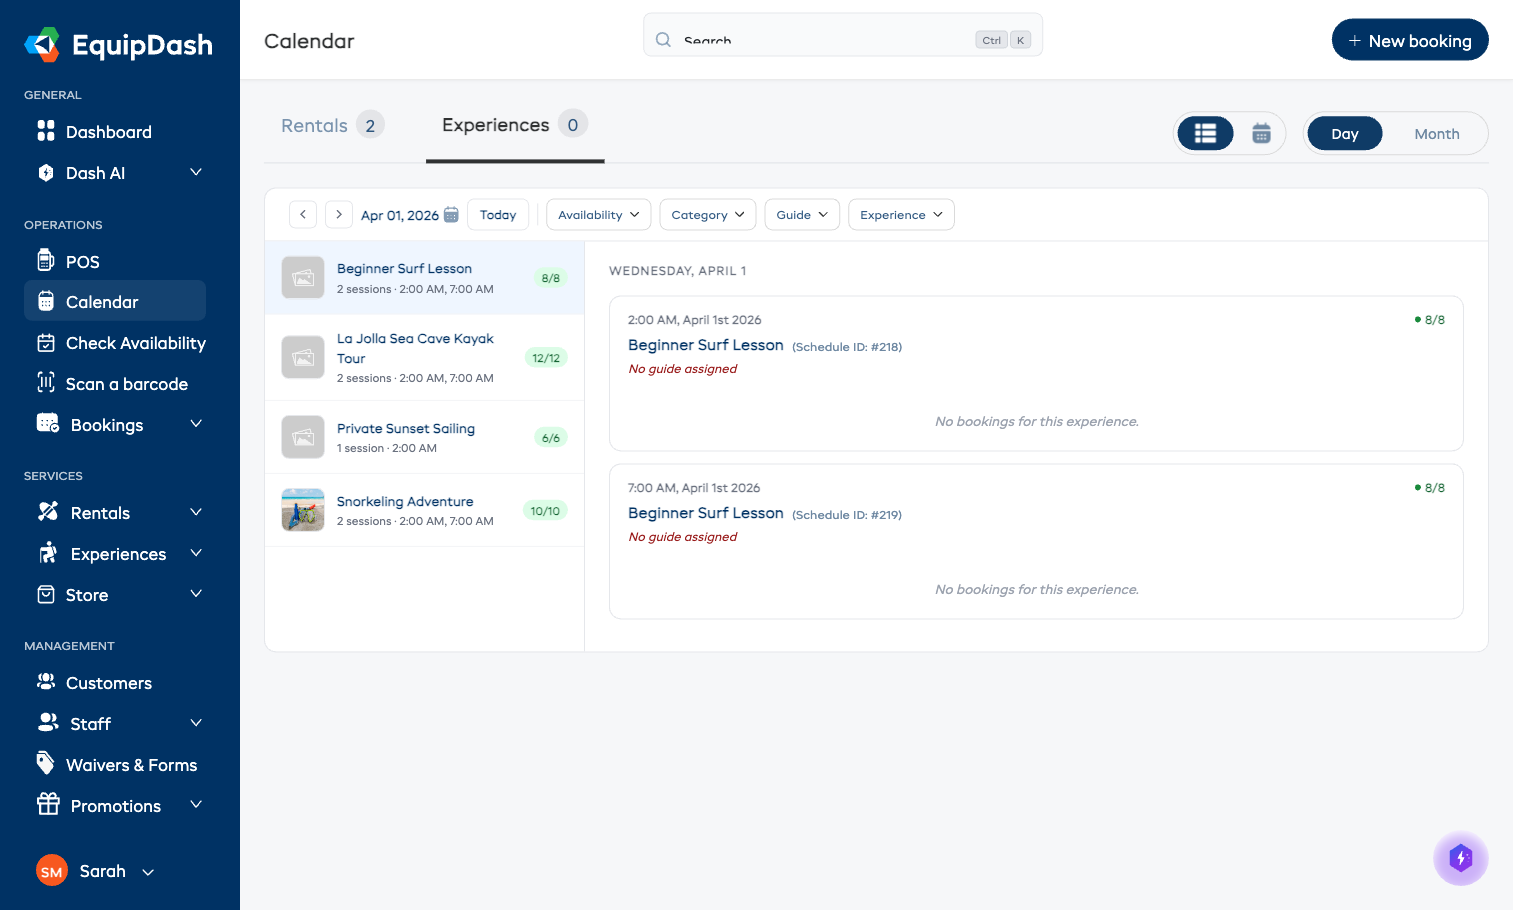The height and width of the screenshot is (910, 1513).
Task: Click the purple AI assistant bubble
Action: click(1460, 858)
